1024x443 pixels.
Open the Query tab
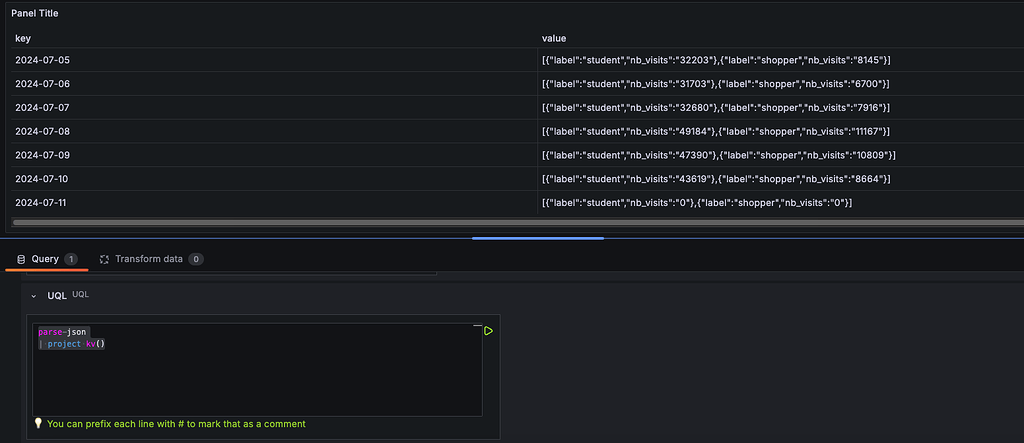46,259
